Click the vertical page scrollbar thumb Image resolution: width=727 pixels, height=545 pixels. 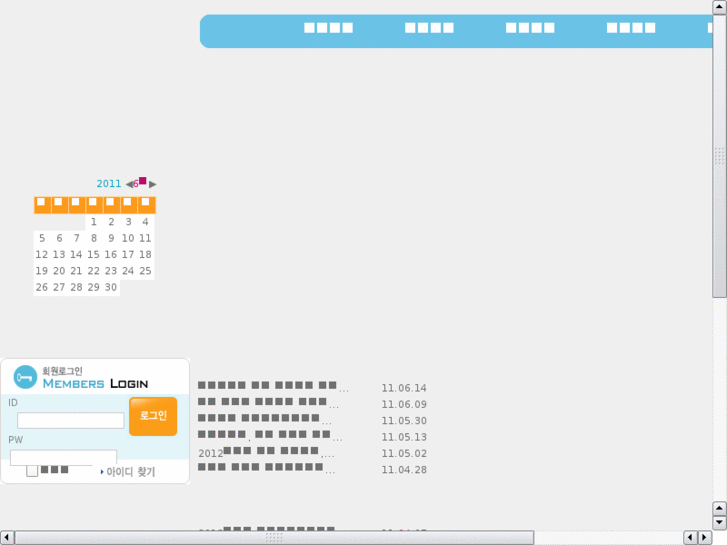(x=720, y=156)
